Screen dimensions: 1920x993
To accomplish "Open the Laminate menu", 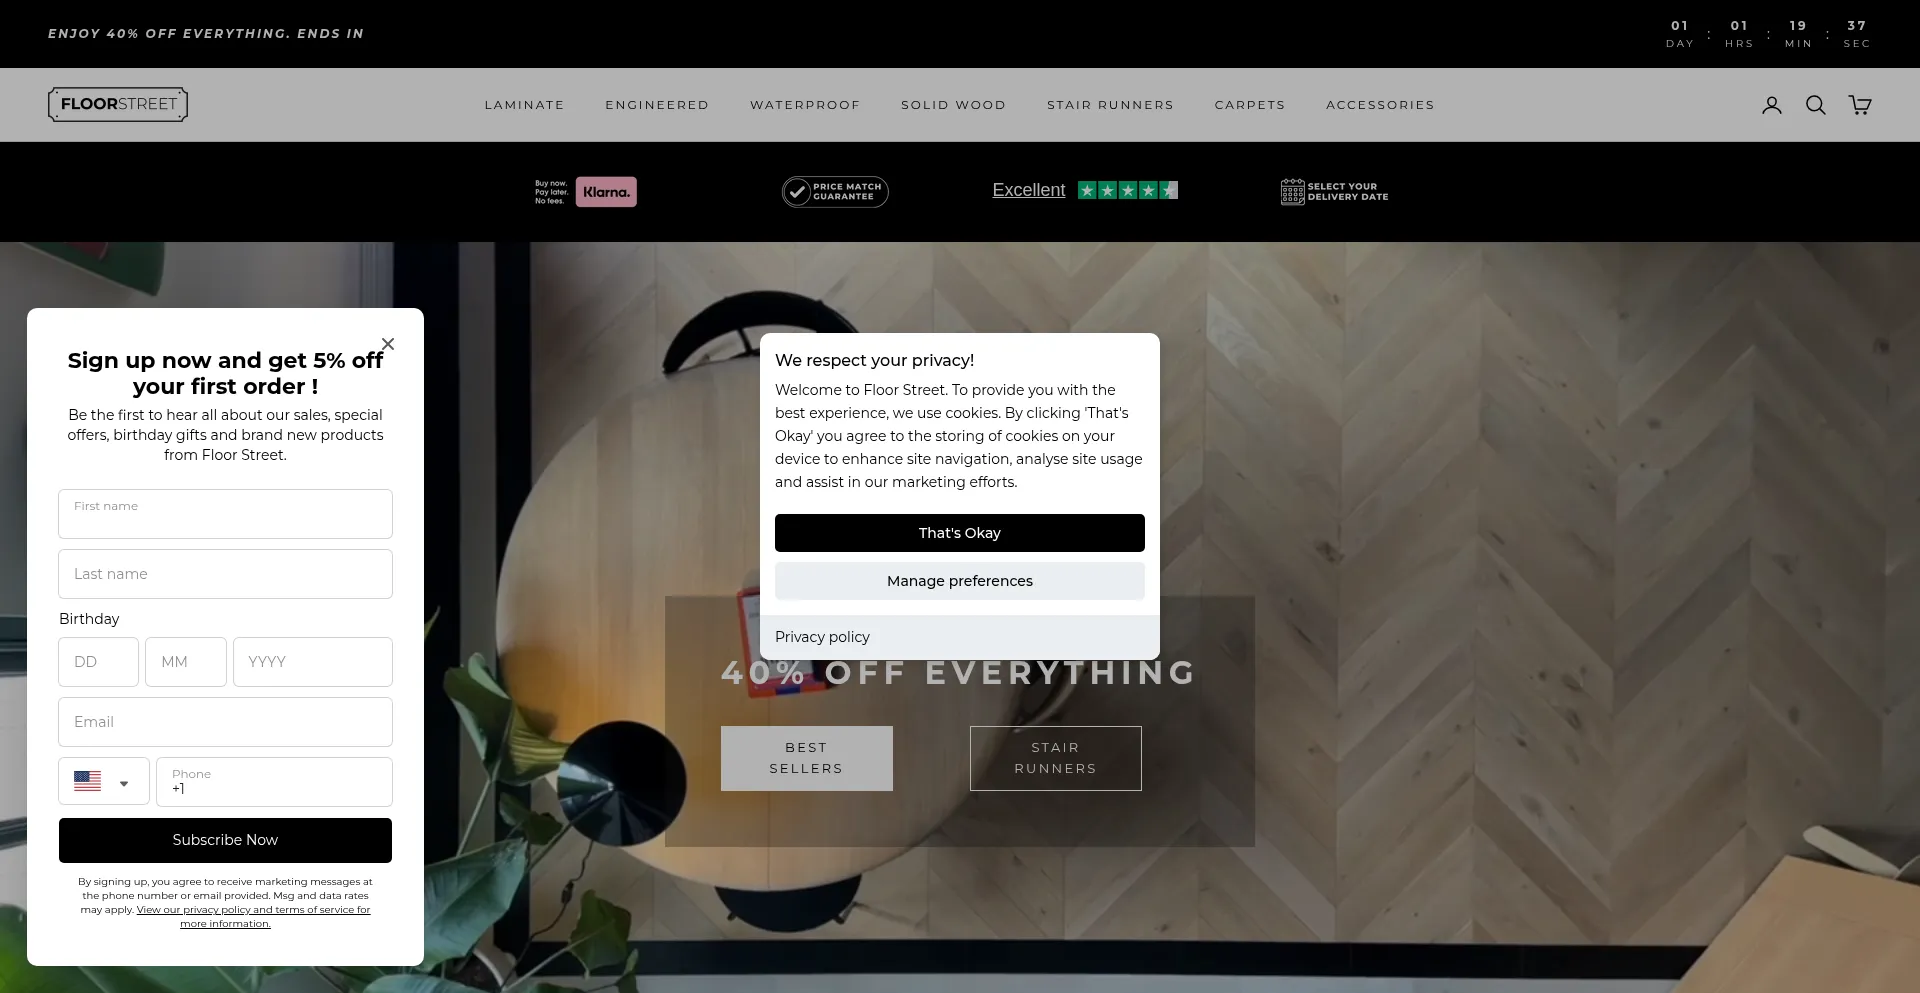I will pyautogui.click(x=524, y=105).
